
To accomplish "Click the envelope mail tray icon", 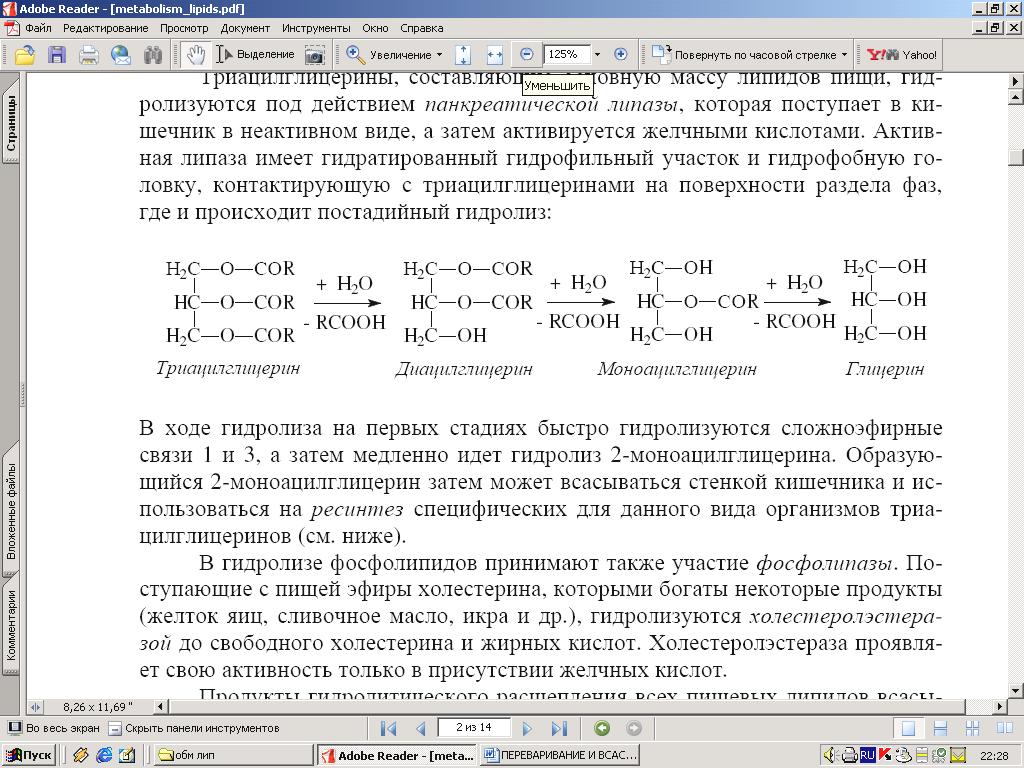I will point(958,755).
